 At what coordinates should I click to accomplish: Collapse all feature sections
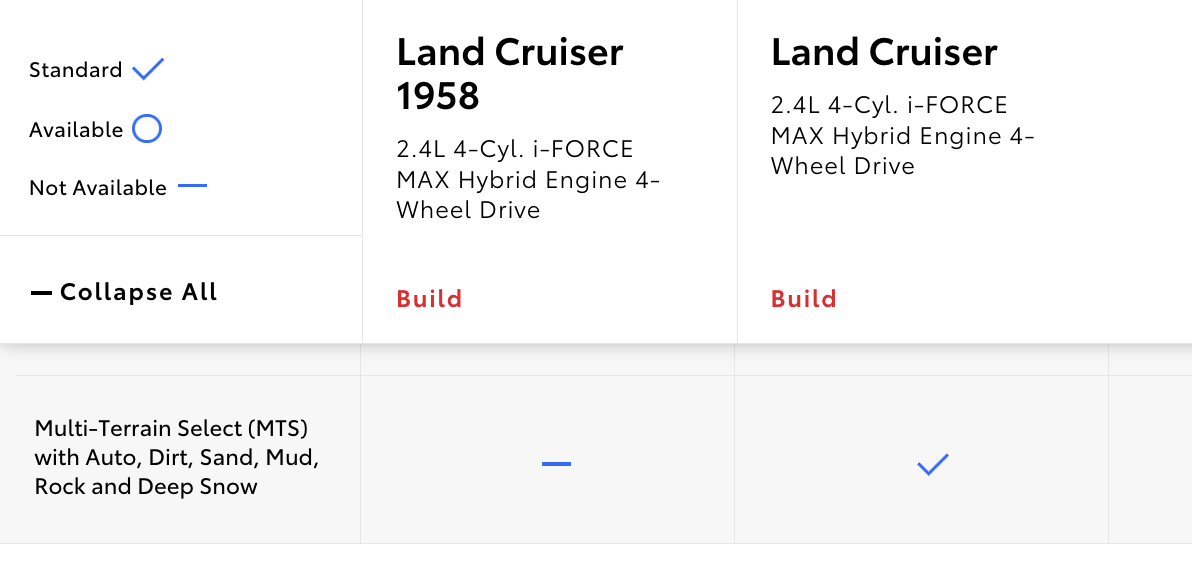(124, 292)
